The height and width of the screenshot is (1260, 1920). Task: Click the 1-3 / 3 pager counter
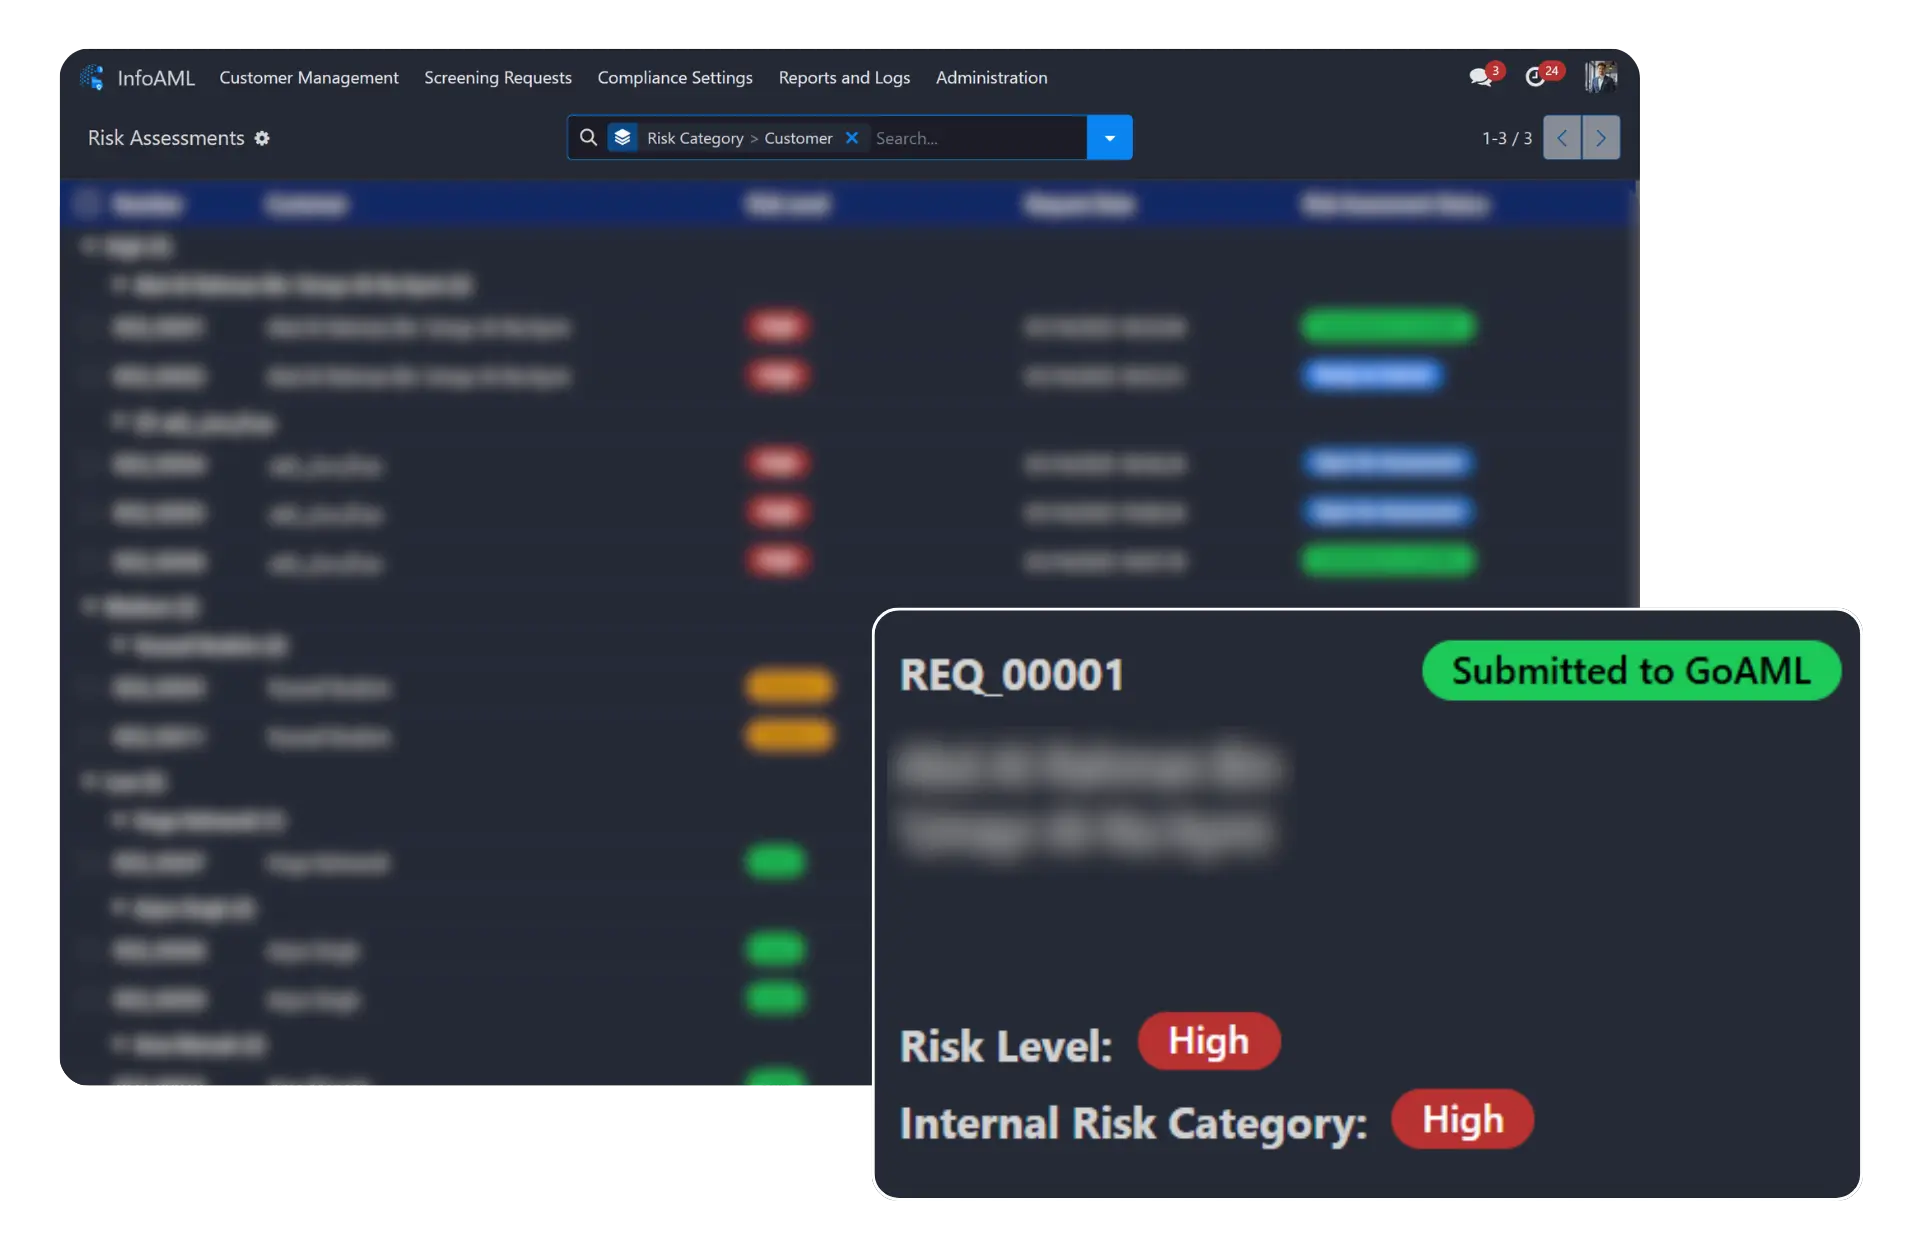(1507, 138)
